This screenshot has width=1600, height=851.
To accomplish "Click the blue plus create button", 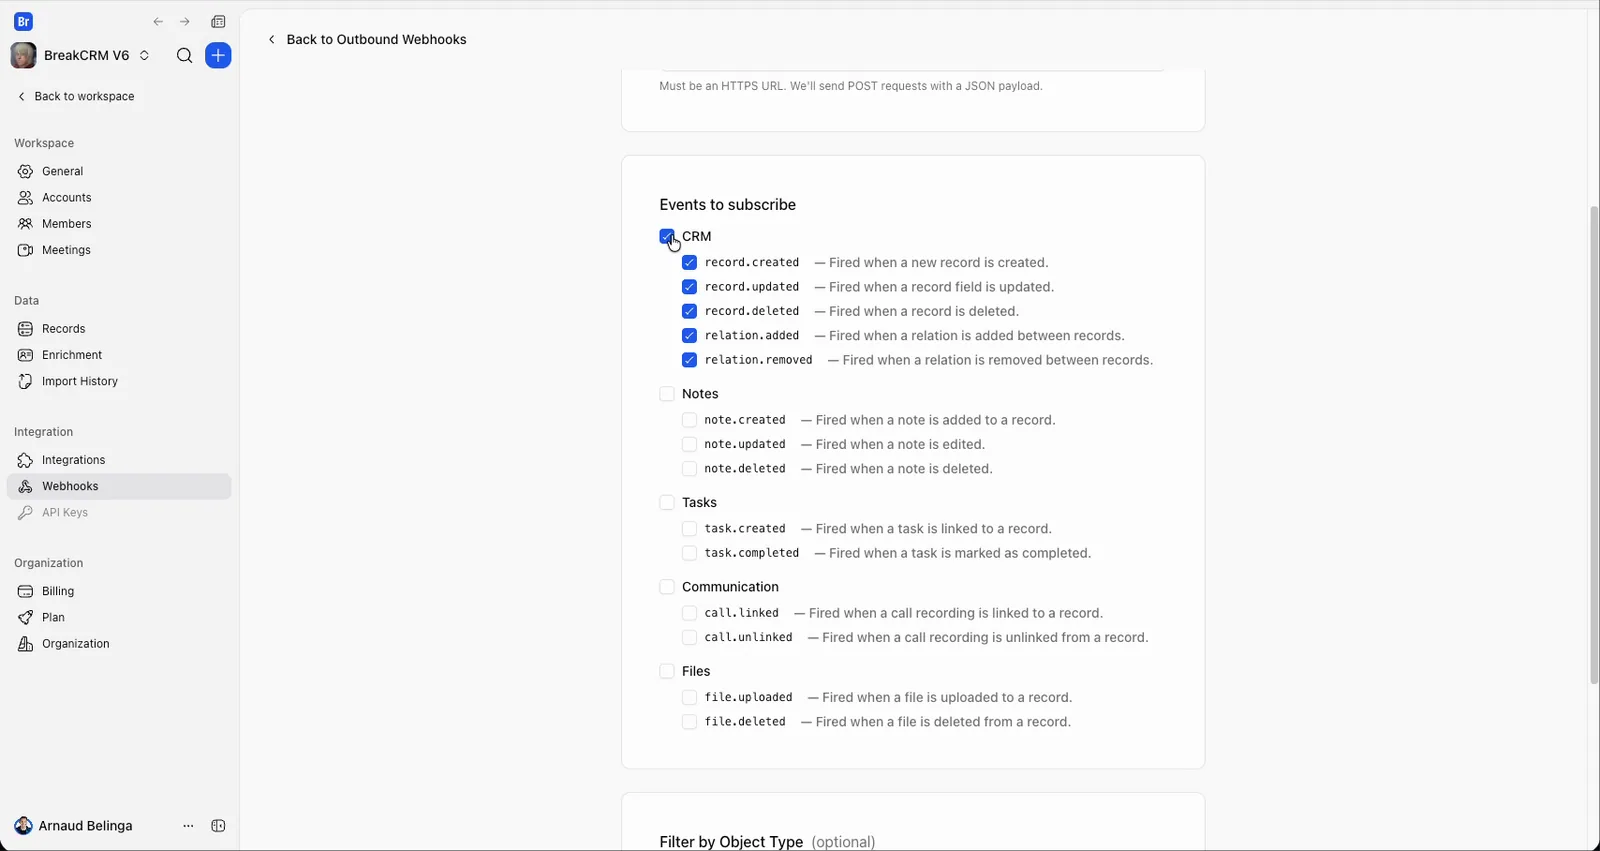I will [218, 56].
